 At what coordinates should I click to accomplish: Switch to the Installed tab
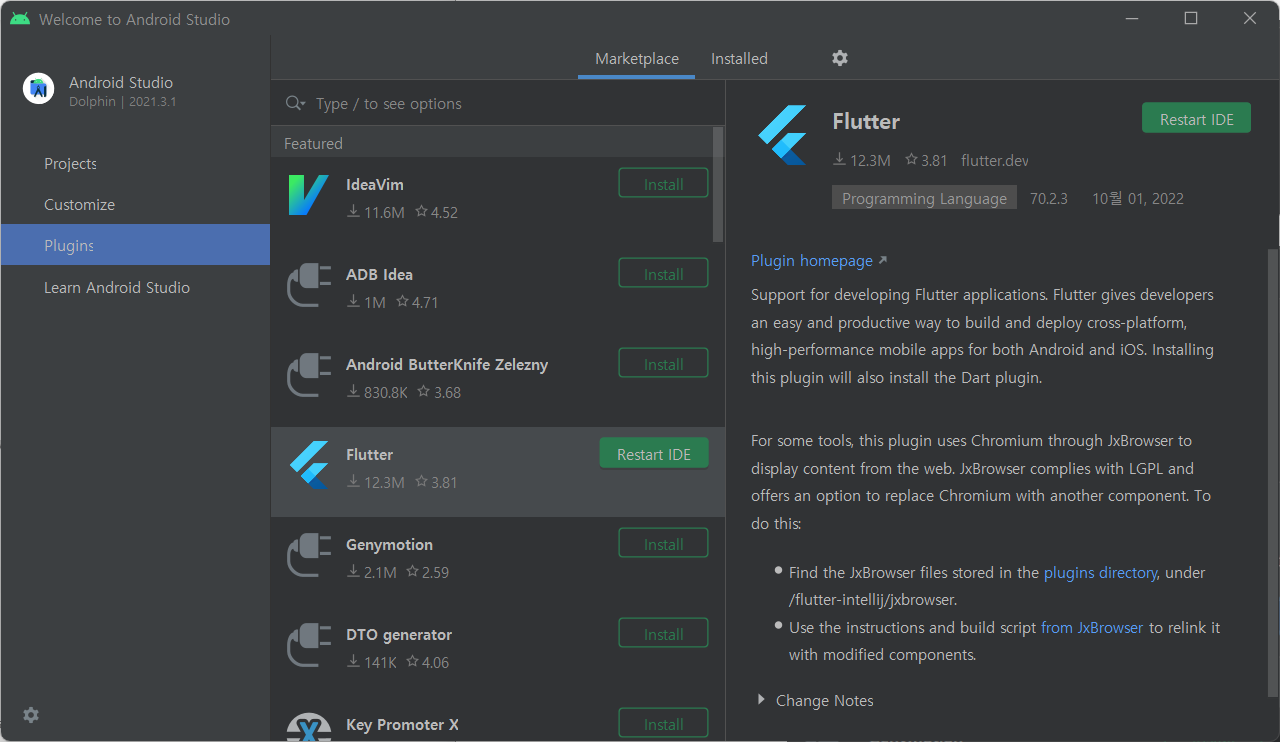tap(739, 59)
